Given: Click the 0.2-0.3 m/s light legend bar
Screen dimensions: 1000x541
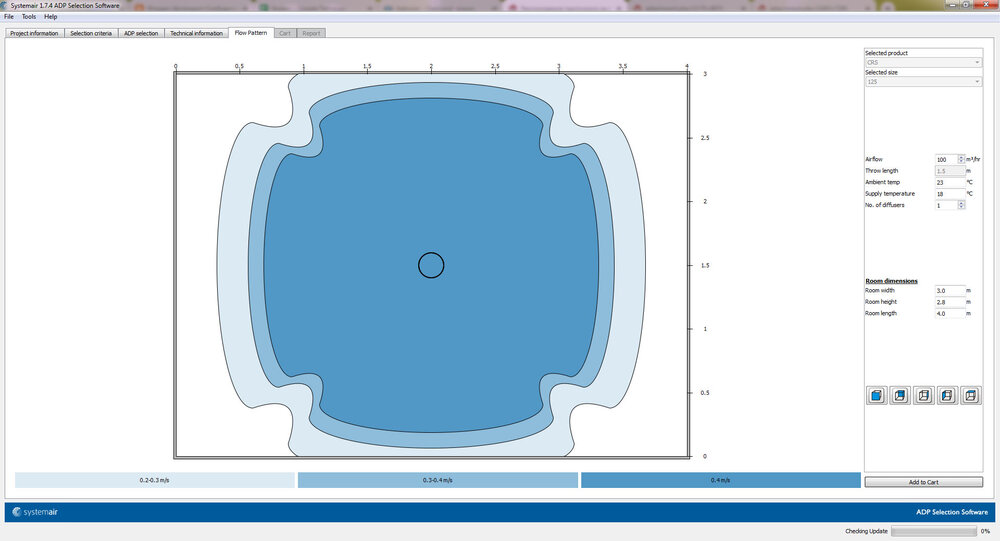Looking at the screenshot, I should [155, 481].
